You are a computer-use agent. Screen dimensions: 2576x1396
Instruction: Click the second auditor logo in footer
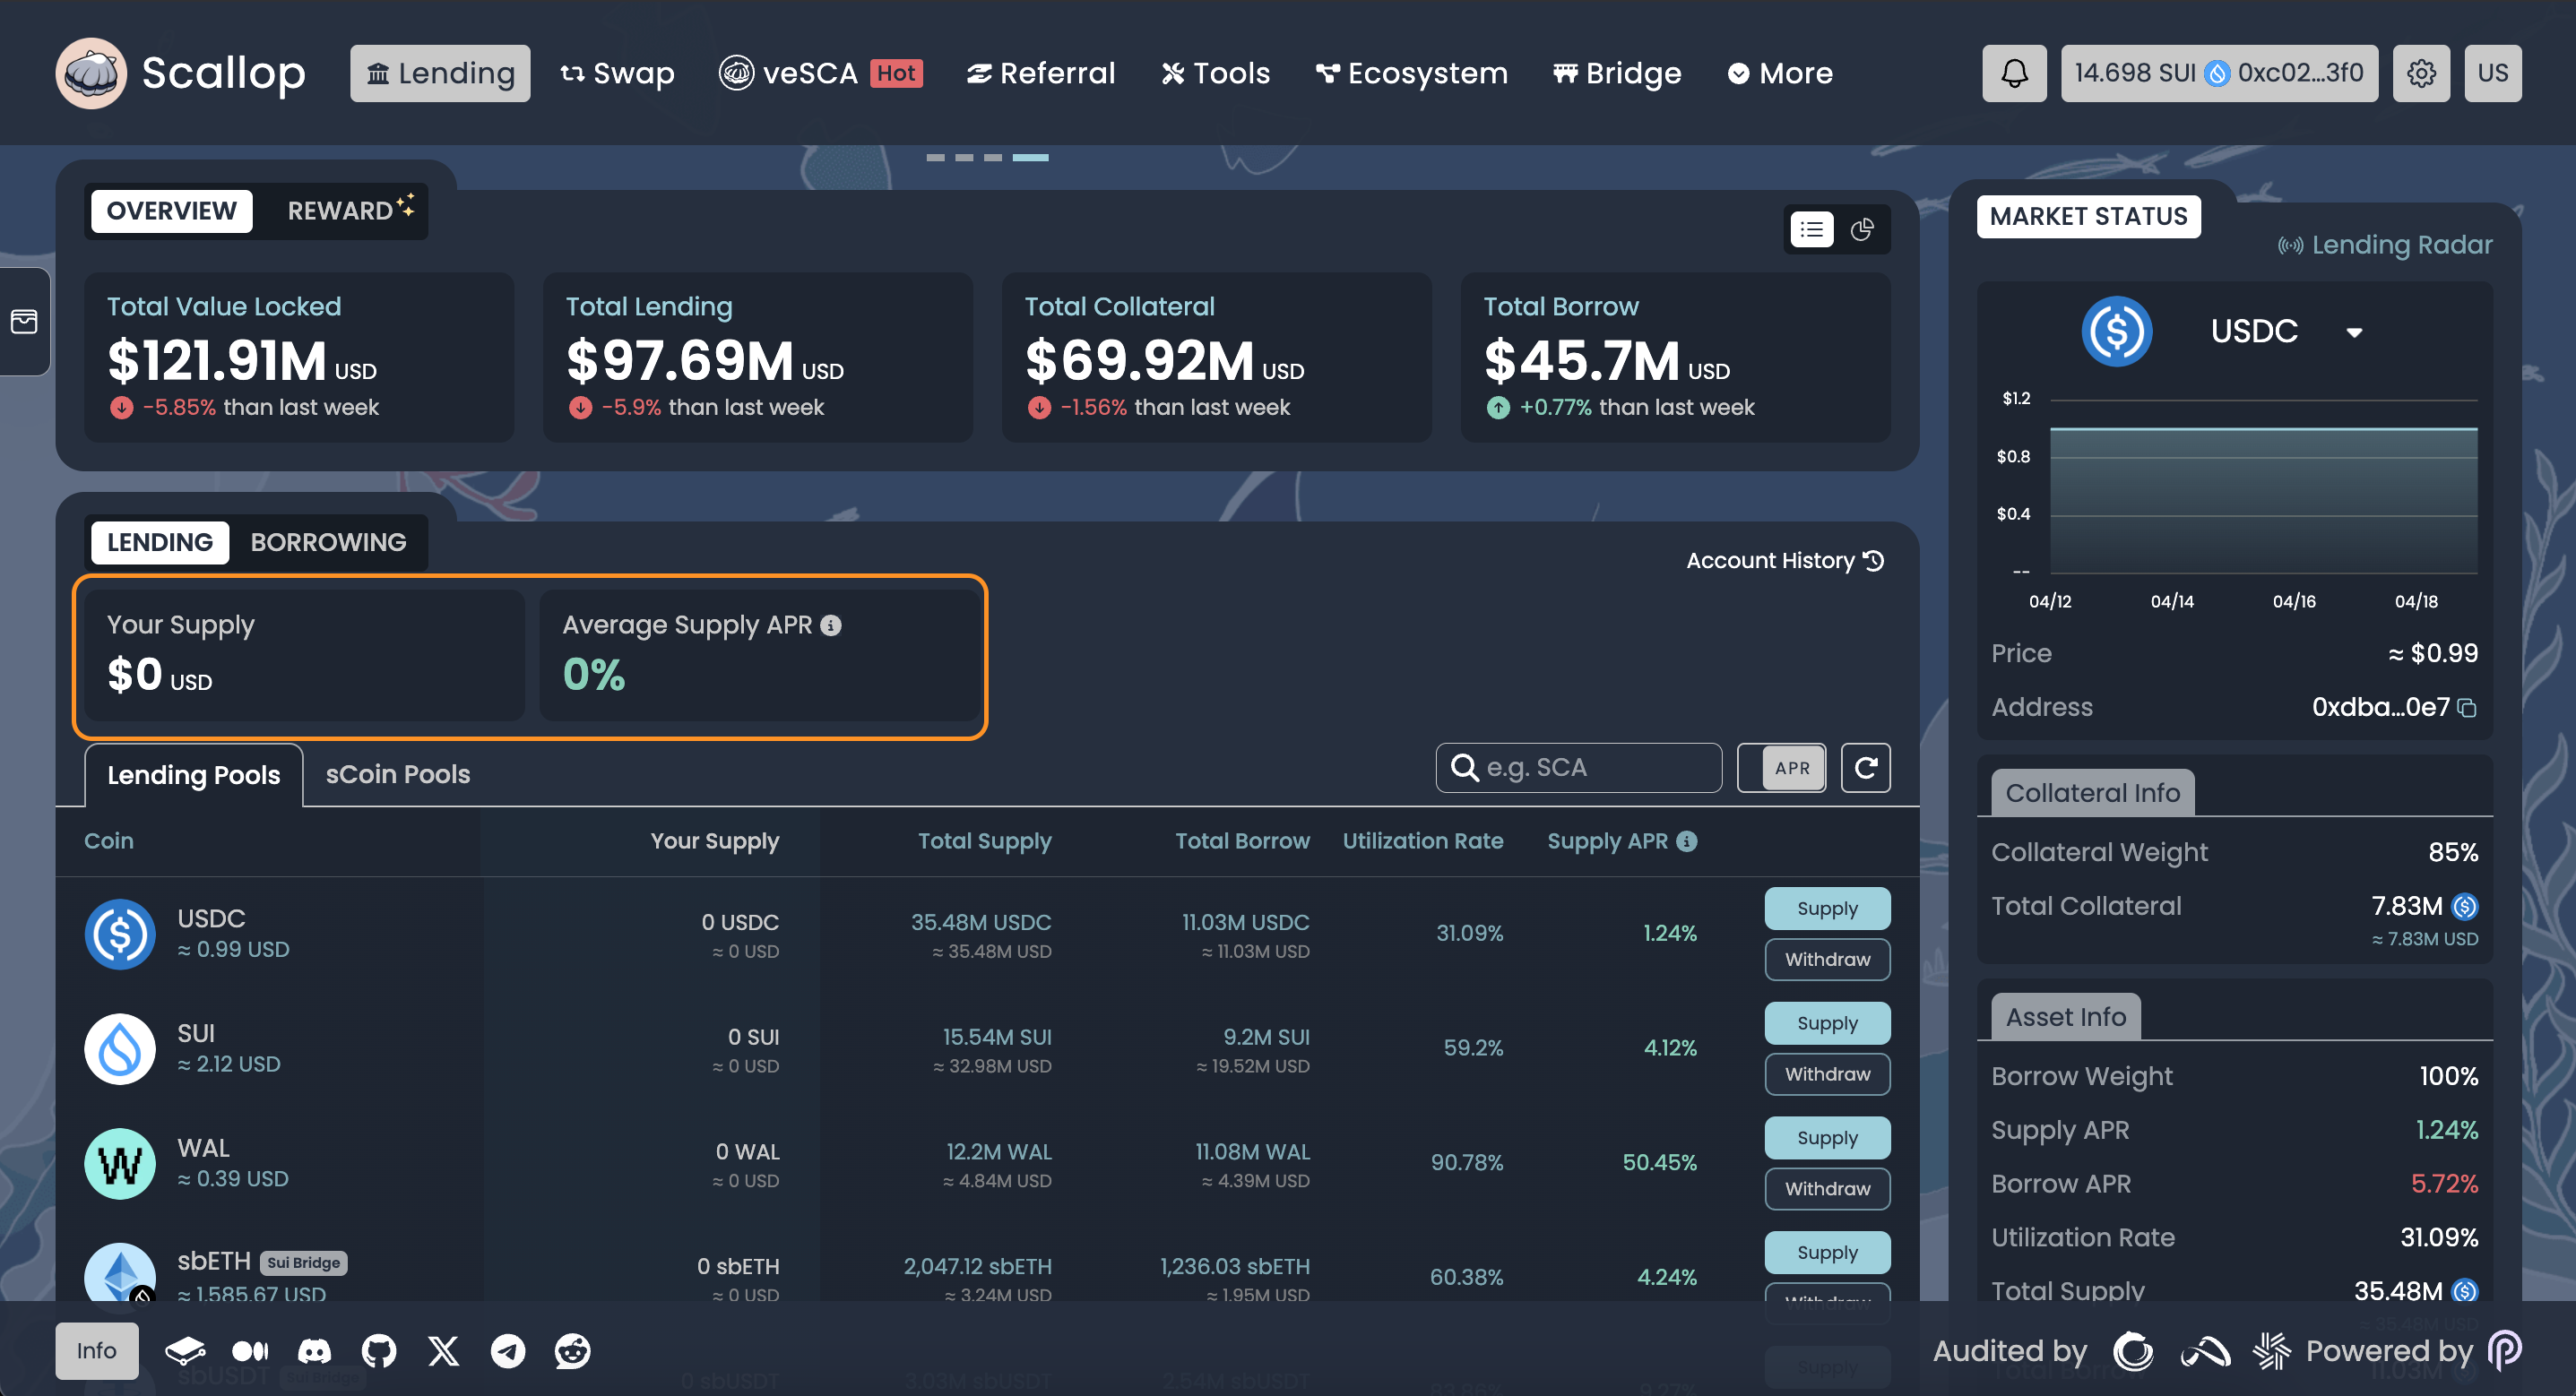point(2205,1351)
